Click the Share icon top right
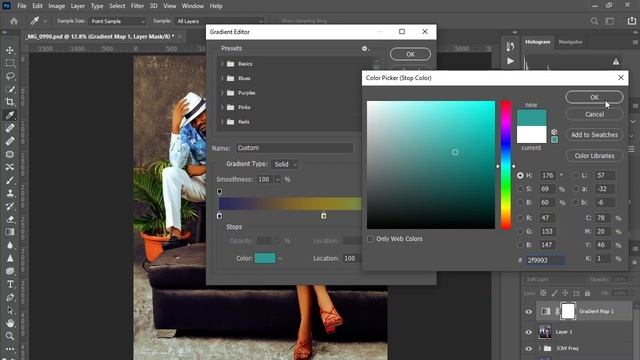640x360 pixels. pos(631,21)
